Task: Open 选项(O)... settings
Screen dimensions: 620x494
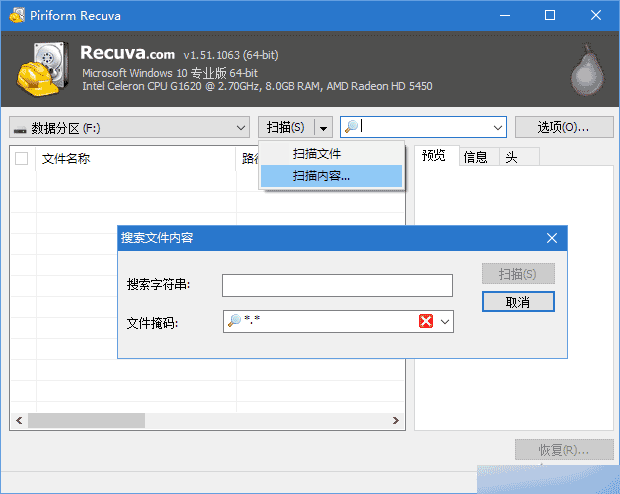Action: tap(564, 127)
